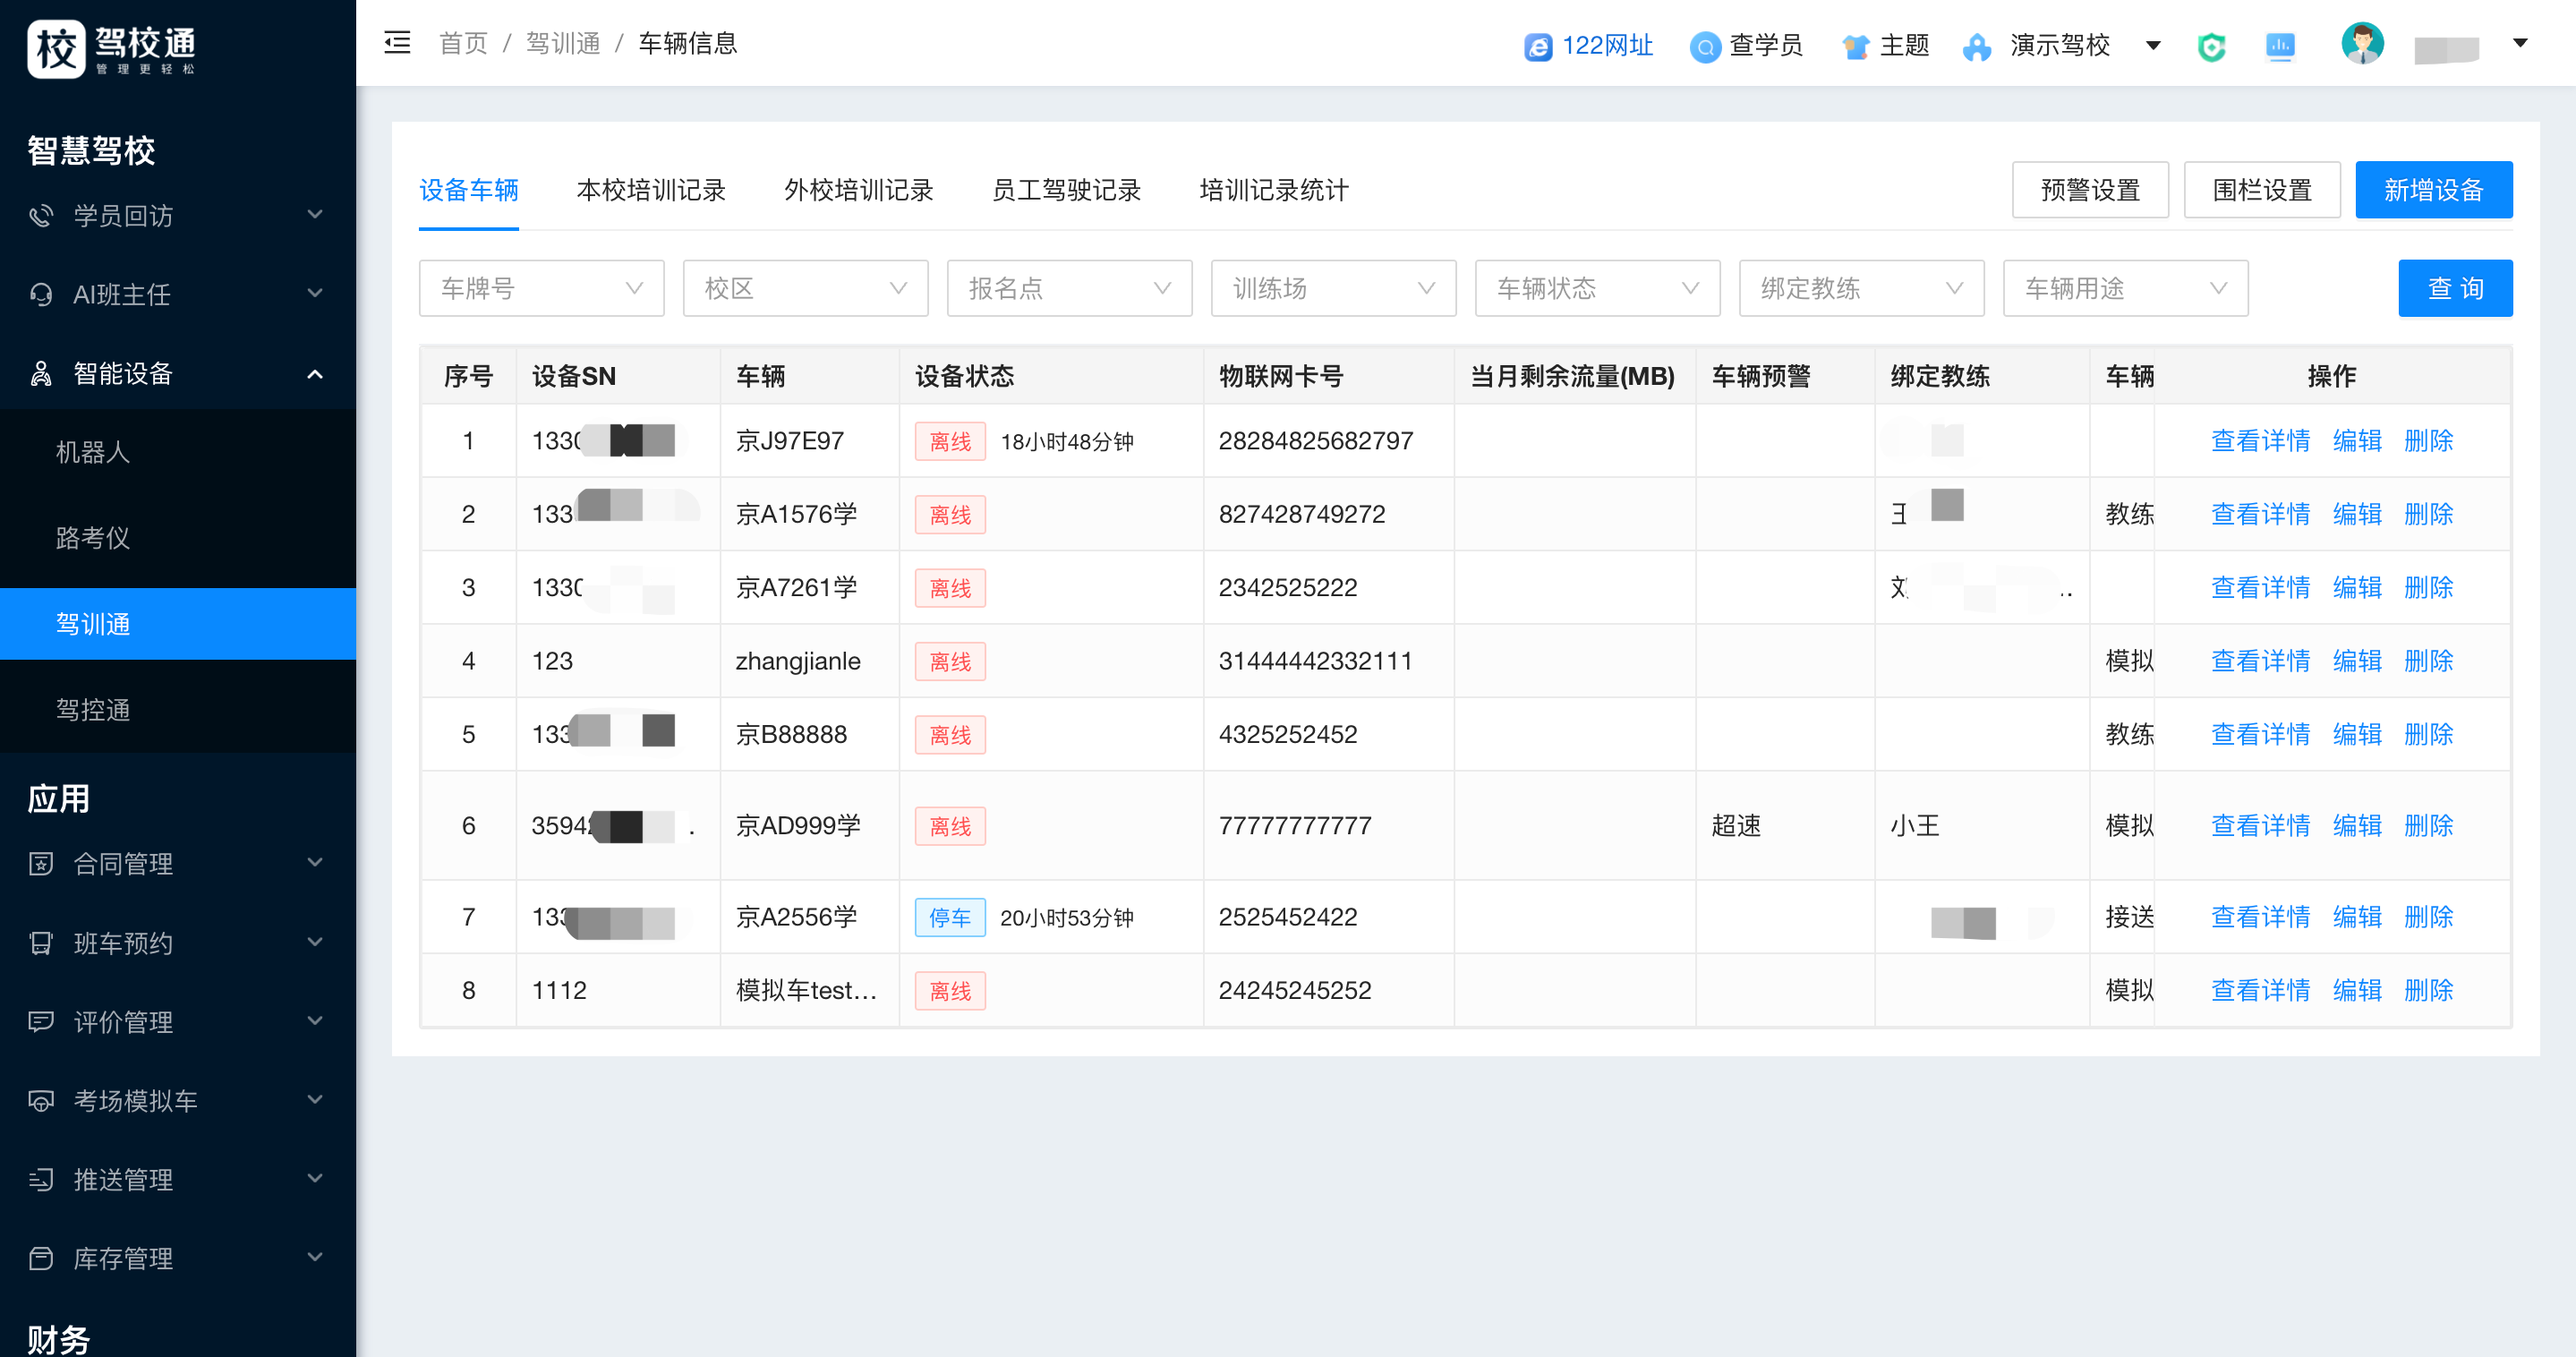Image resolution: width=2576 pixels, height=1357 pixels.
Task: Go to 首页 breadcrumb
Action: pyautogui.click(x=463, y=43)
